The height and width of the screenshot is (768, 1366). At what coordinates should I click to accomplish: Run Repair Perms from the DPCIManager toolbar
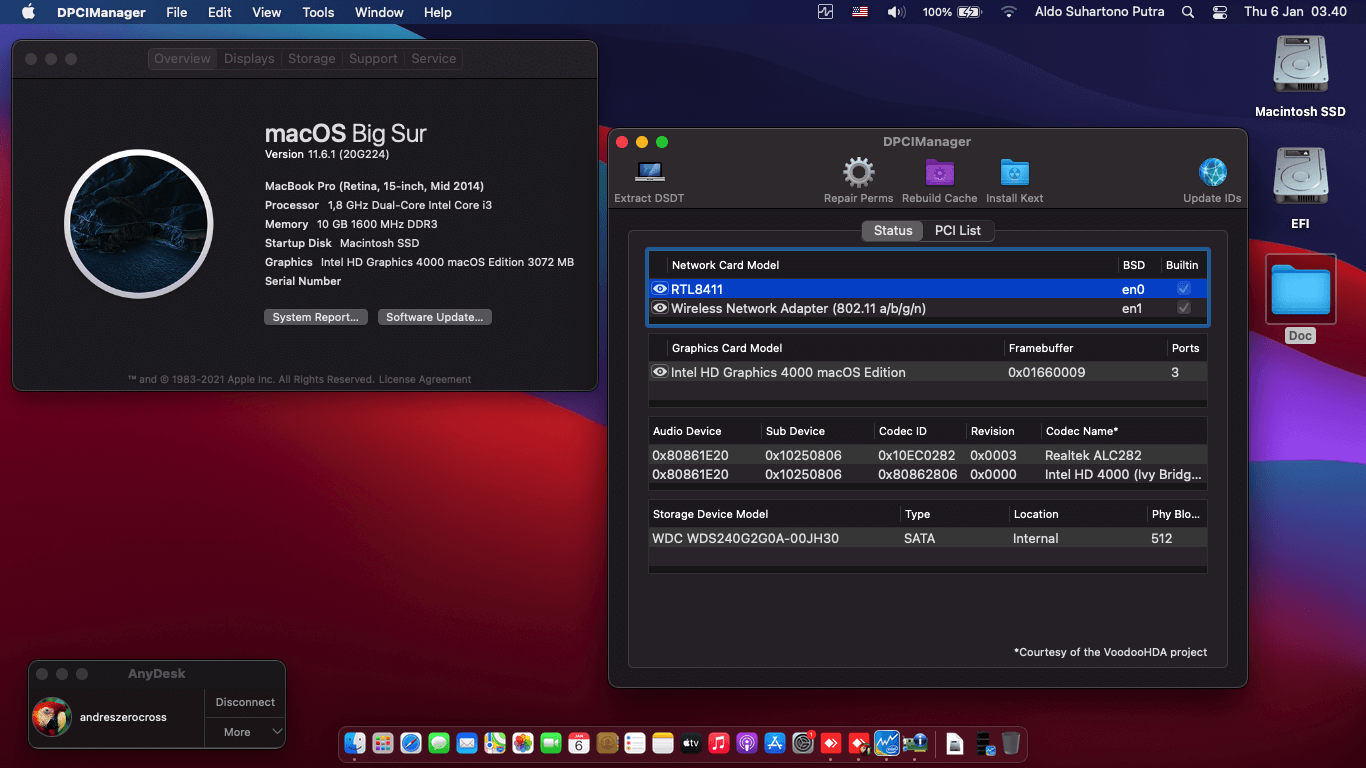click(858, 172)
